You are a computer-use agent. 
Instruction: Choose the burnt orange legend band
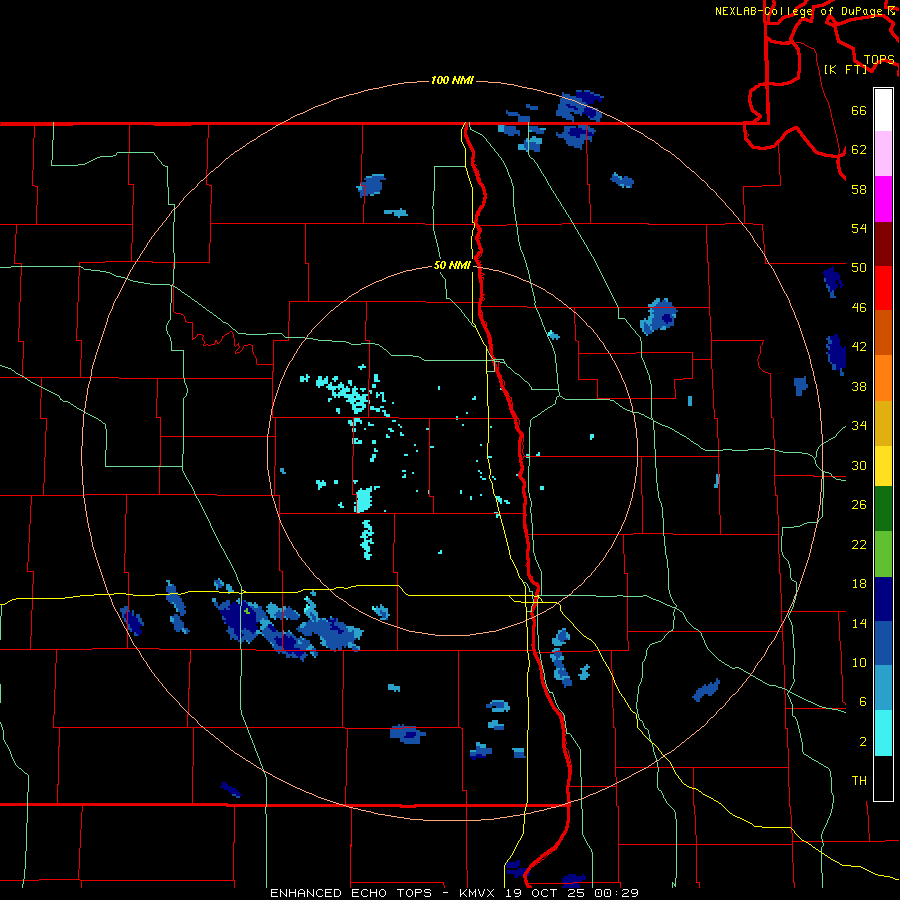click(x=883, y=332)
